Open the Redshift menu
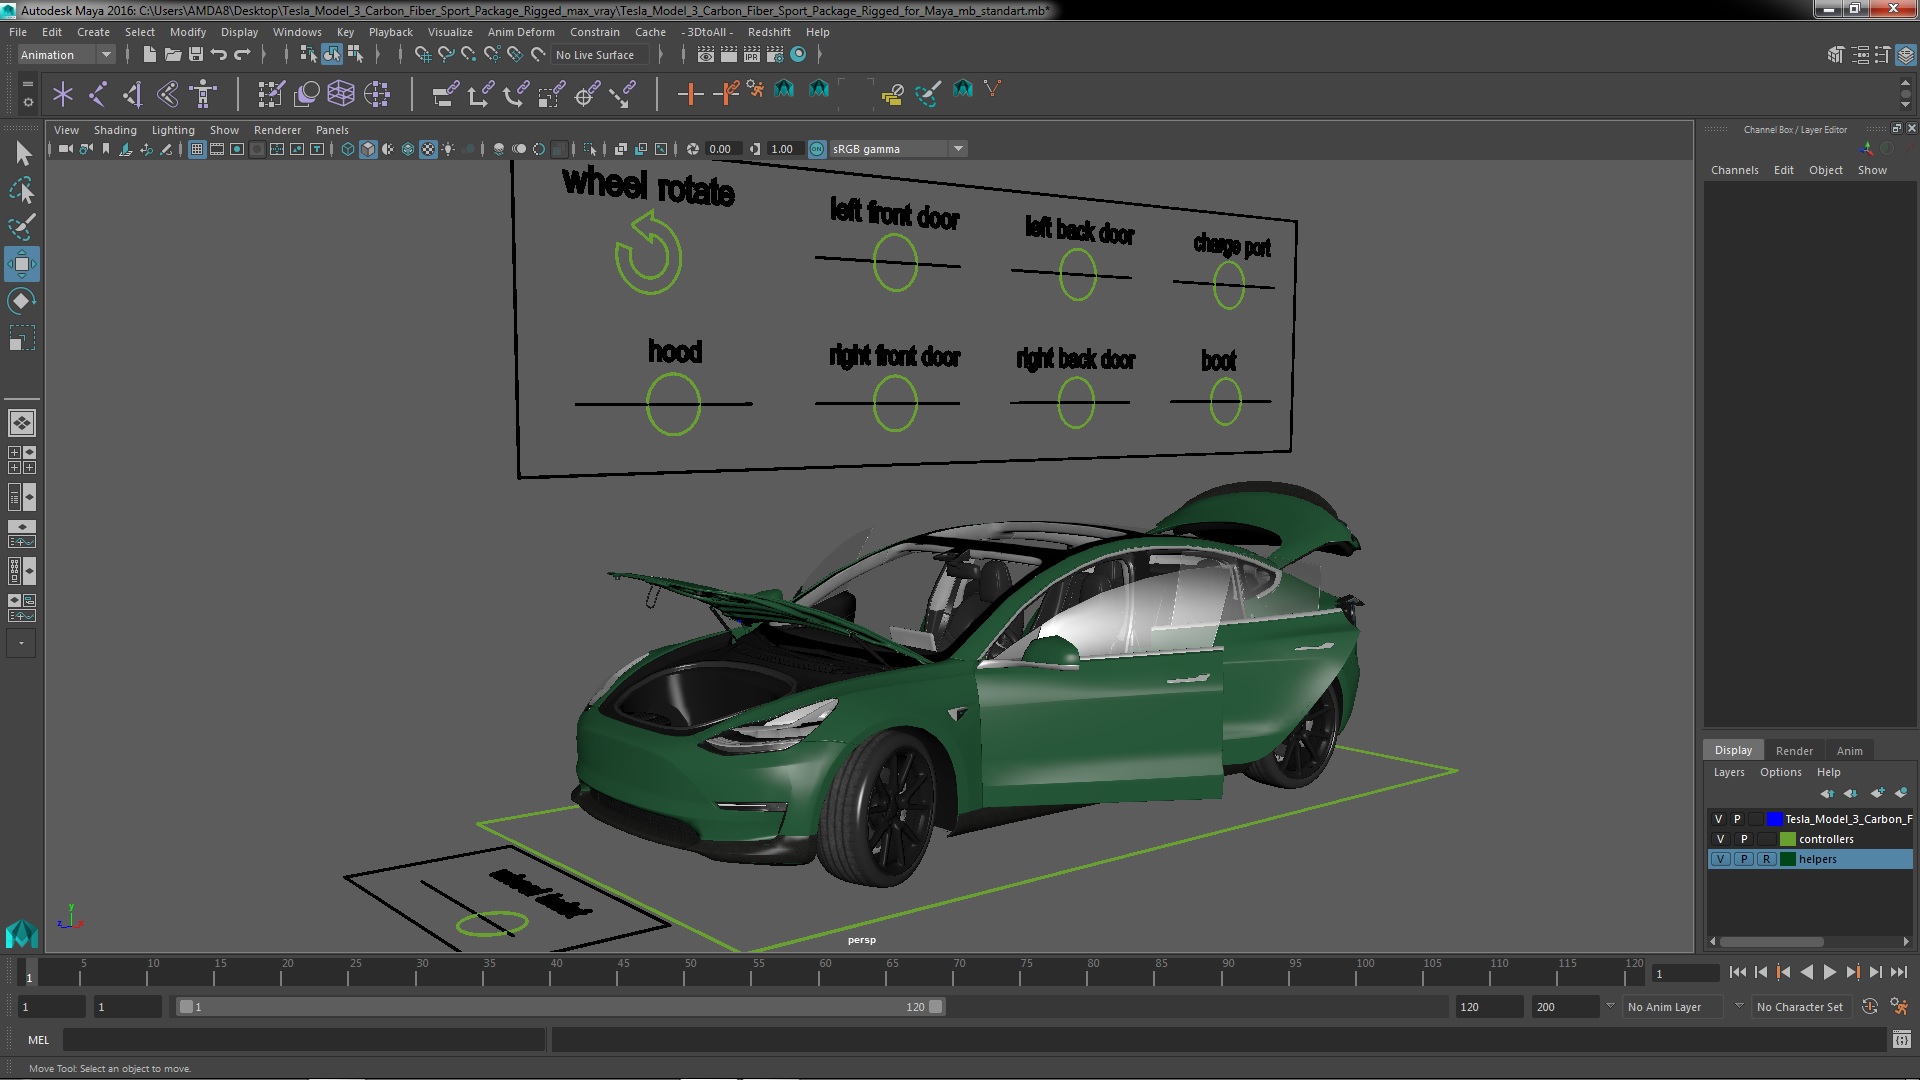The image size is (1920, 1080). 768,32
